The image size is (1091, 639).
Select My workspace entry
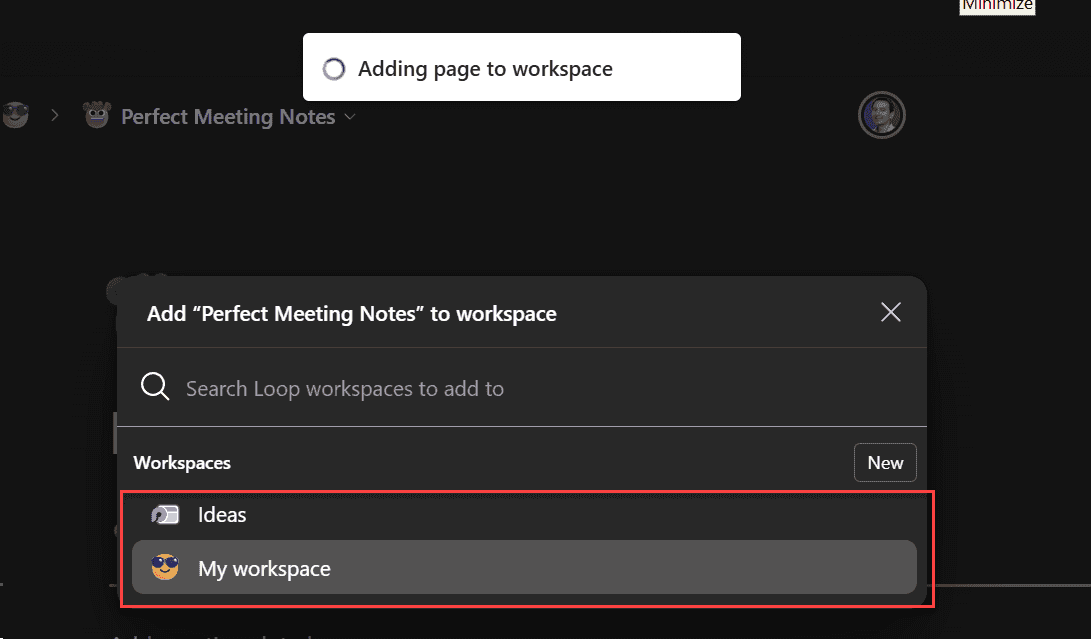(524, 567)
